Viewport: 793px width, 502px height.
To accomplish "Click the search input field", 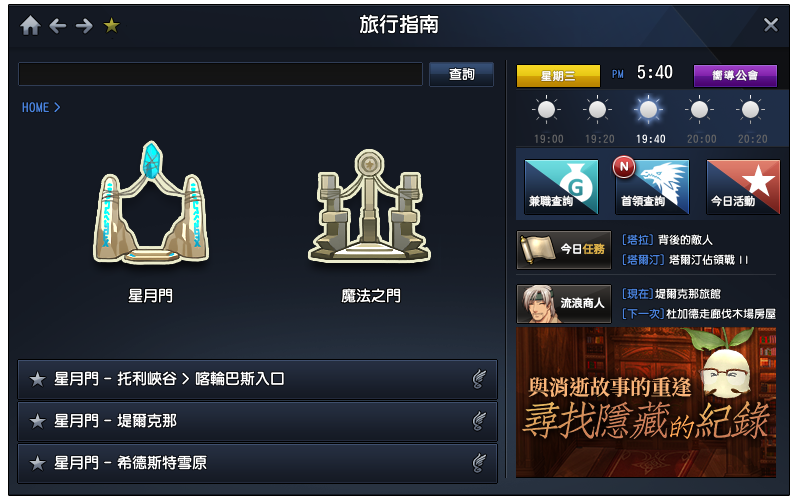I will [x=221, y=74].
